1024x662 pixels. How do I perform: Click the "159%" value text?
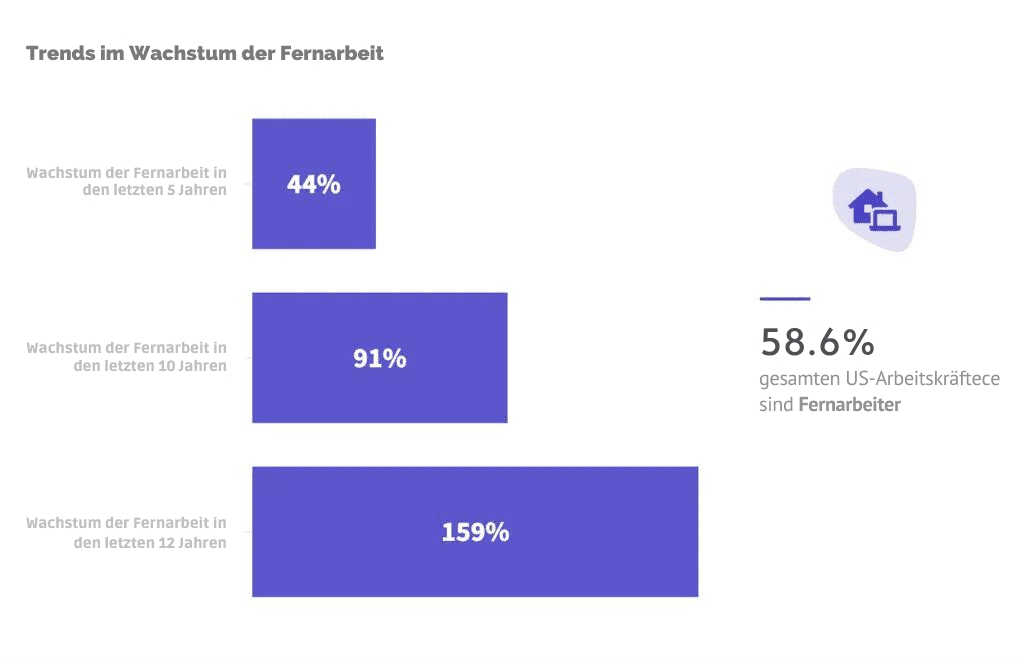tap(475, 532)
